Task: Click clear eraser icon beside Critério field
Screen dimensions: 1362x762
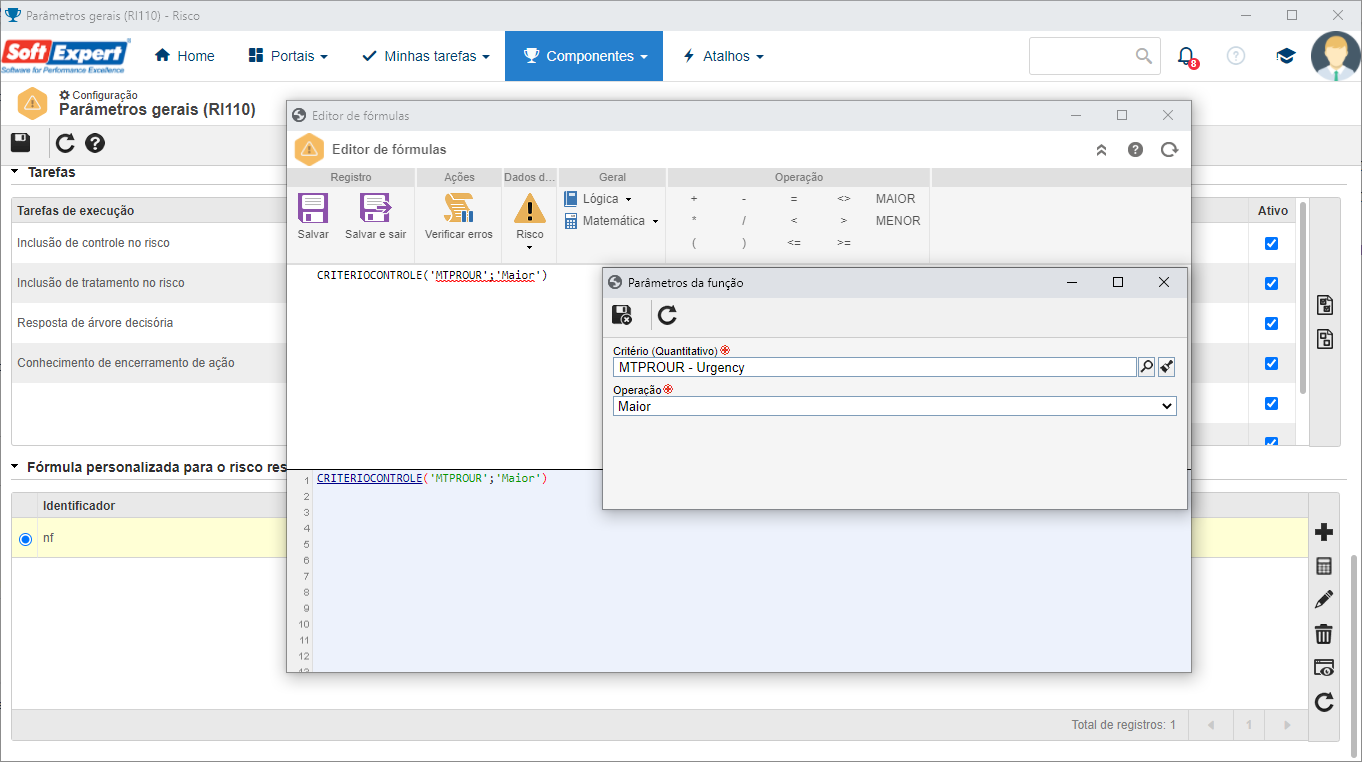Action: coord(1167,367)
